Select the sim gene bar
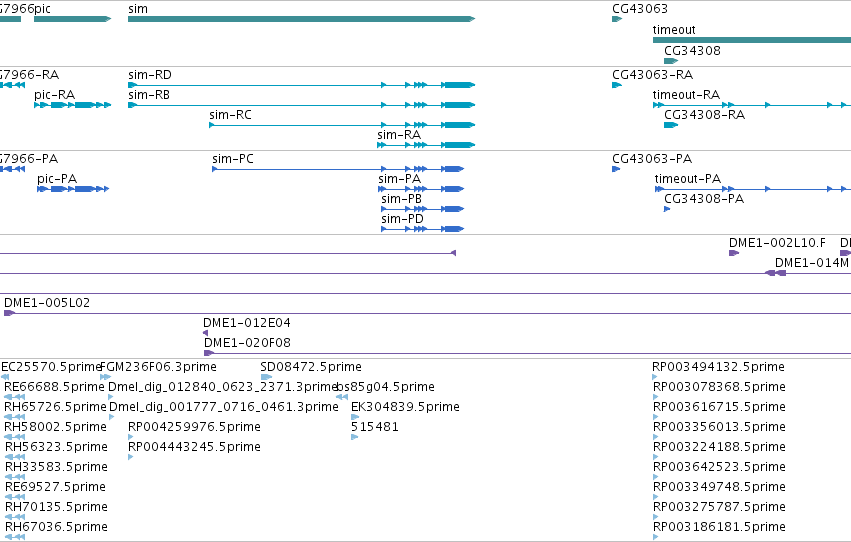Screen dimensions: 851x542 301,19
